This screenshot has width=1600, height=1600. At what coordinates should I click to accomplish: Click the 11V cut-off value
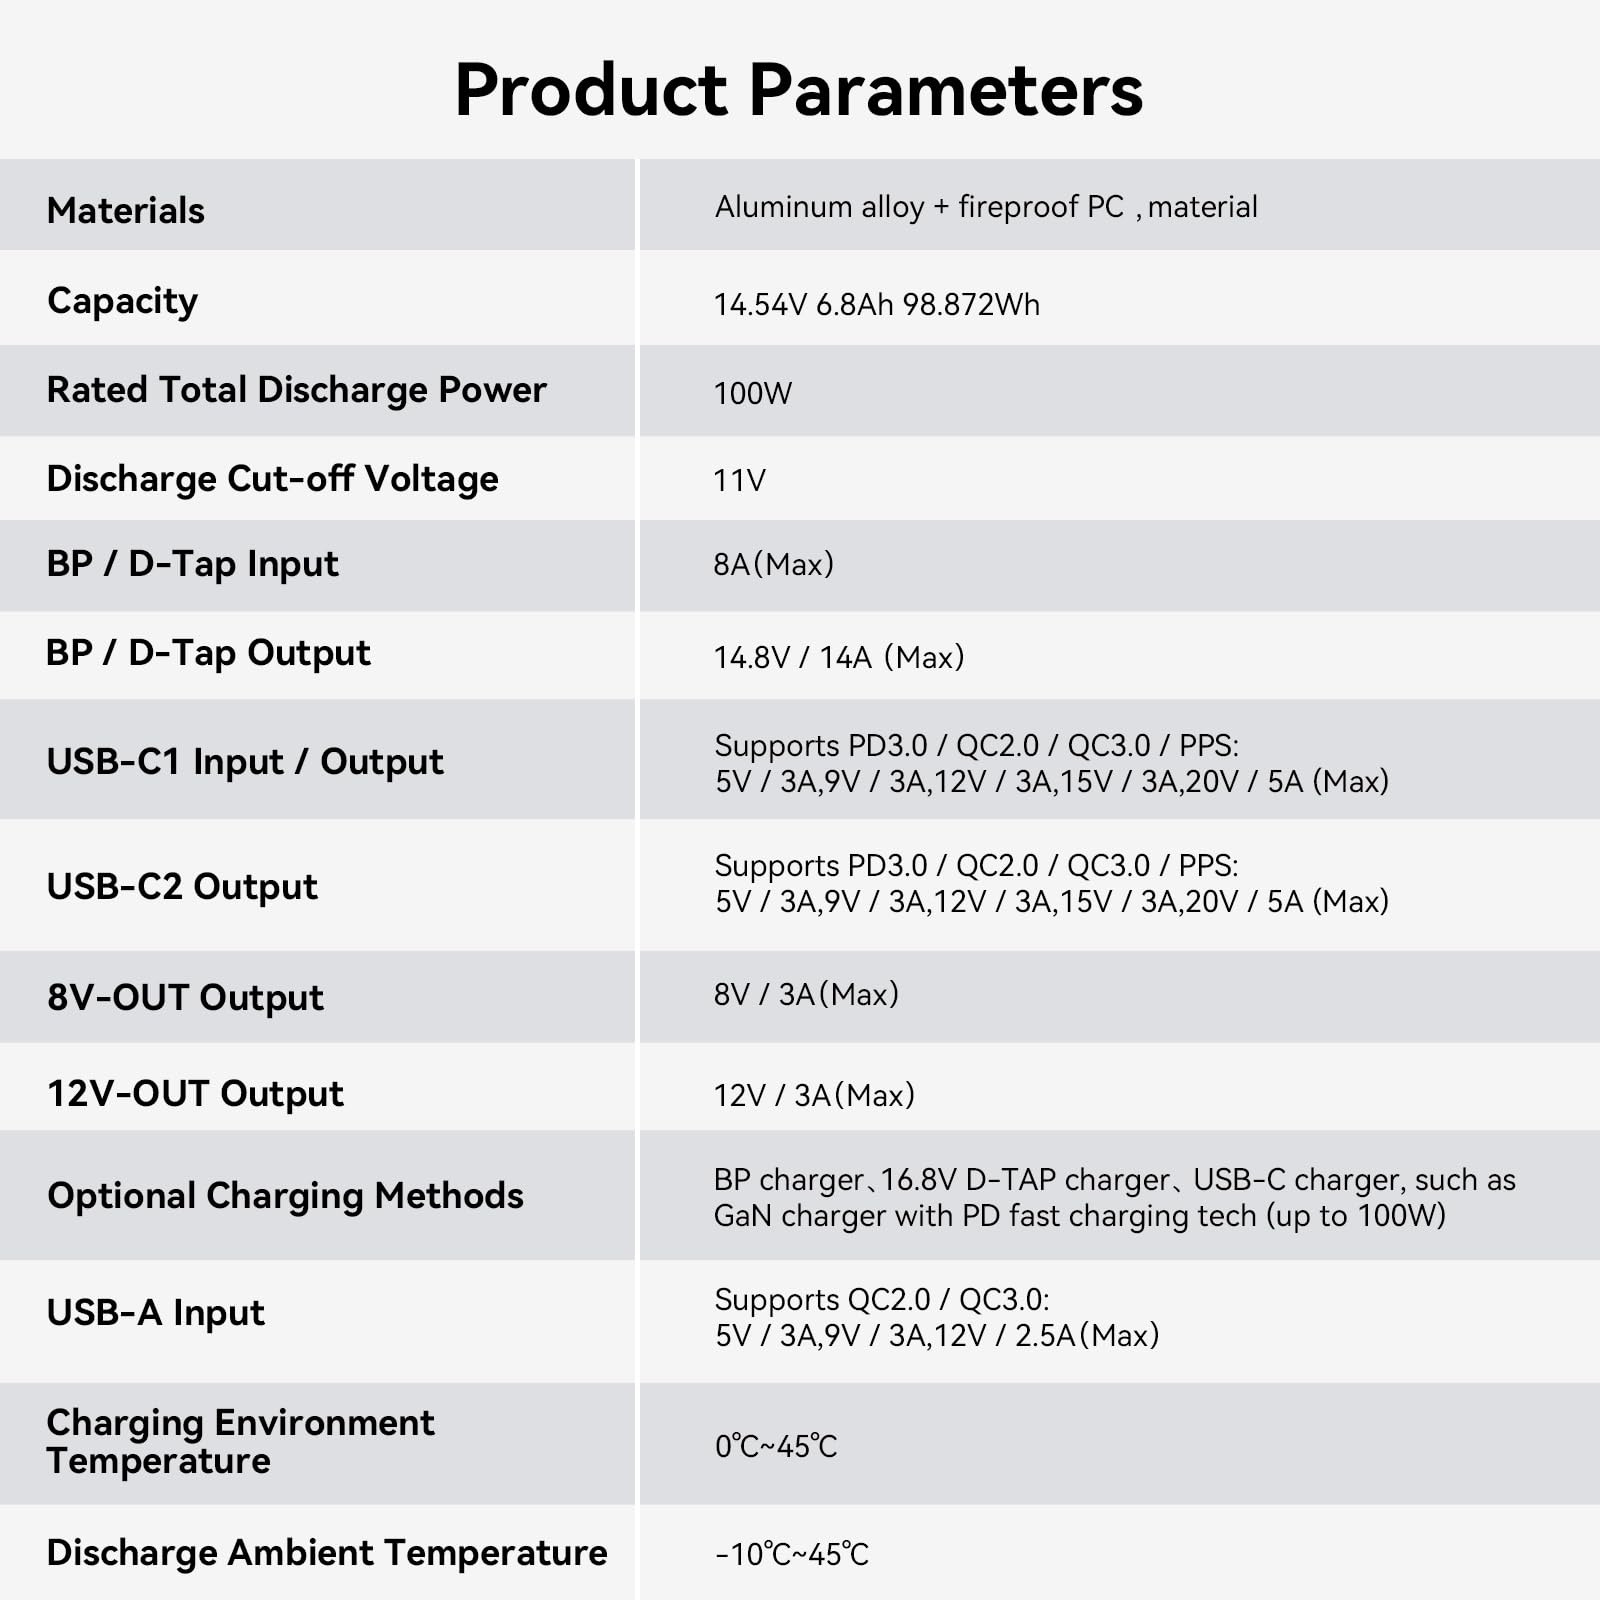[739, 481]
